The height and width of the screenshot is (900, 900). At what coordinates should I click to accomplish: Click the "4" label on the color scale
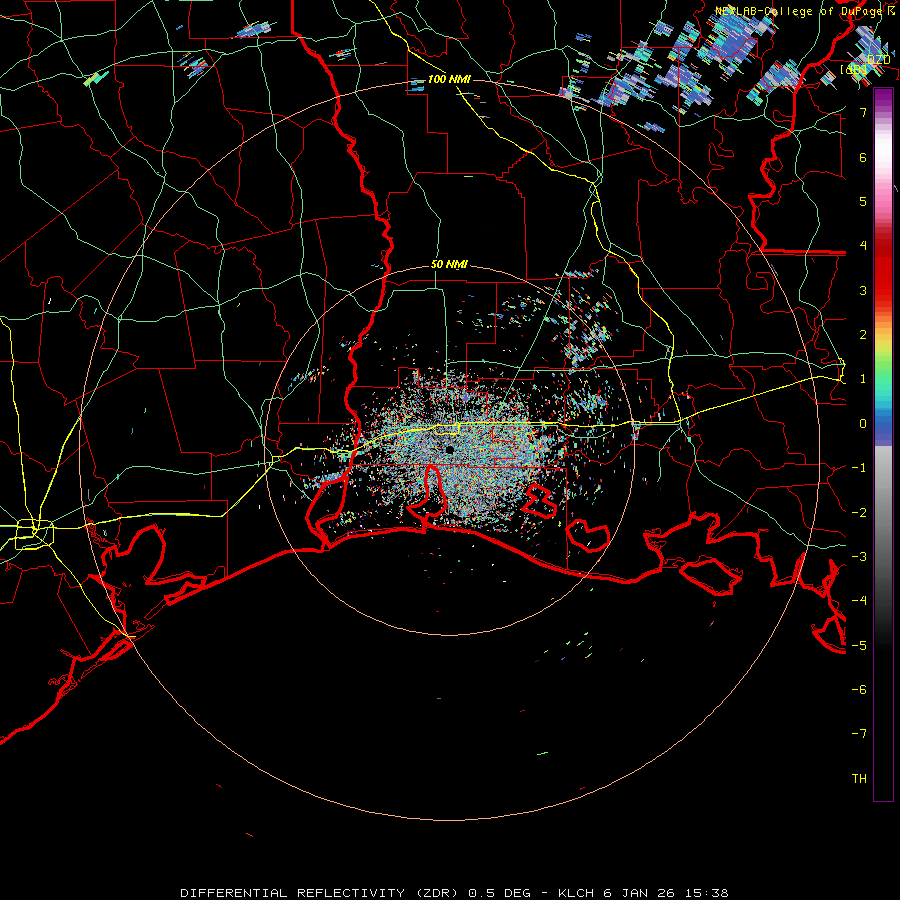coord(863,246)
